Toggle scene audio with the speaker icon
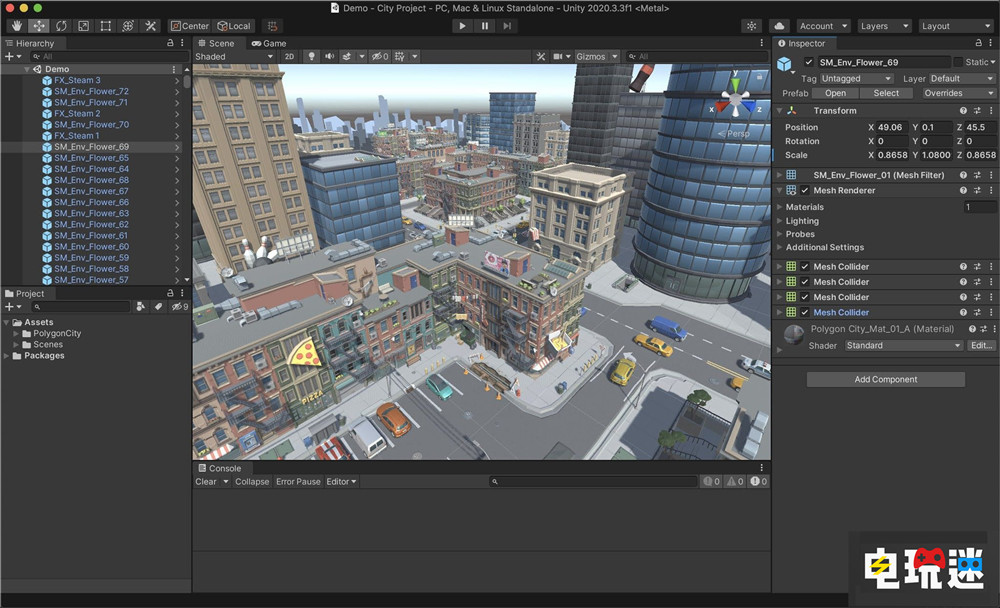Image resolution: width=1000 pixels, height=608 pixels. [x=329, y=57]
